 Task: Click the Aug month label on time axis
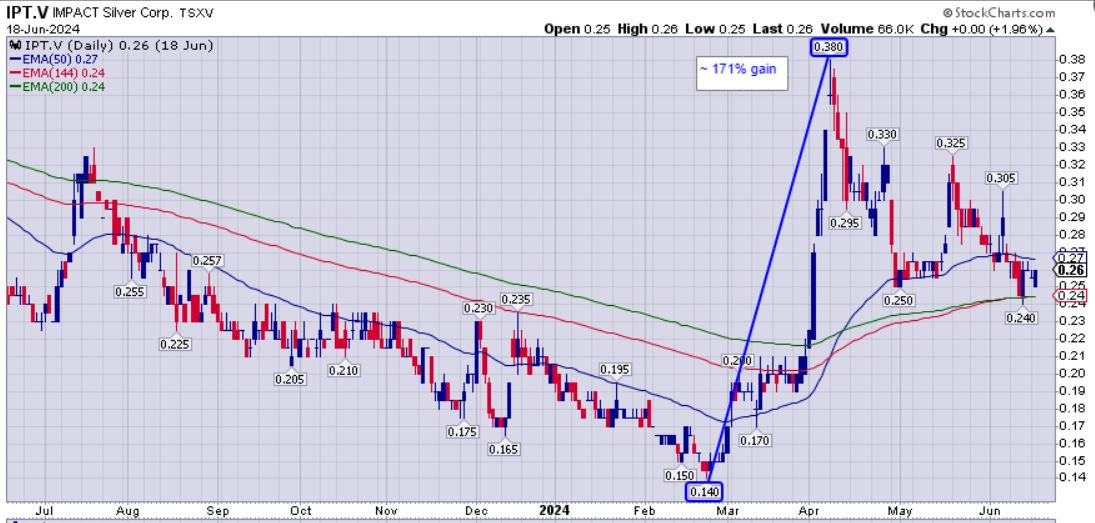pyautogui.click(x=128, y=511)
